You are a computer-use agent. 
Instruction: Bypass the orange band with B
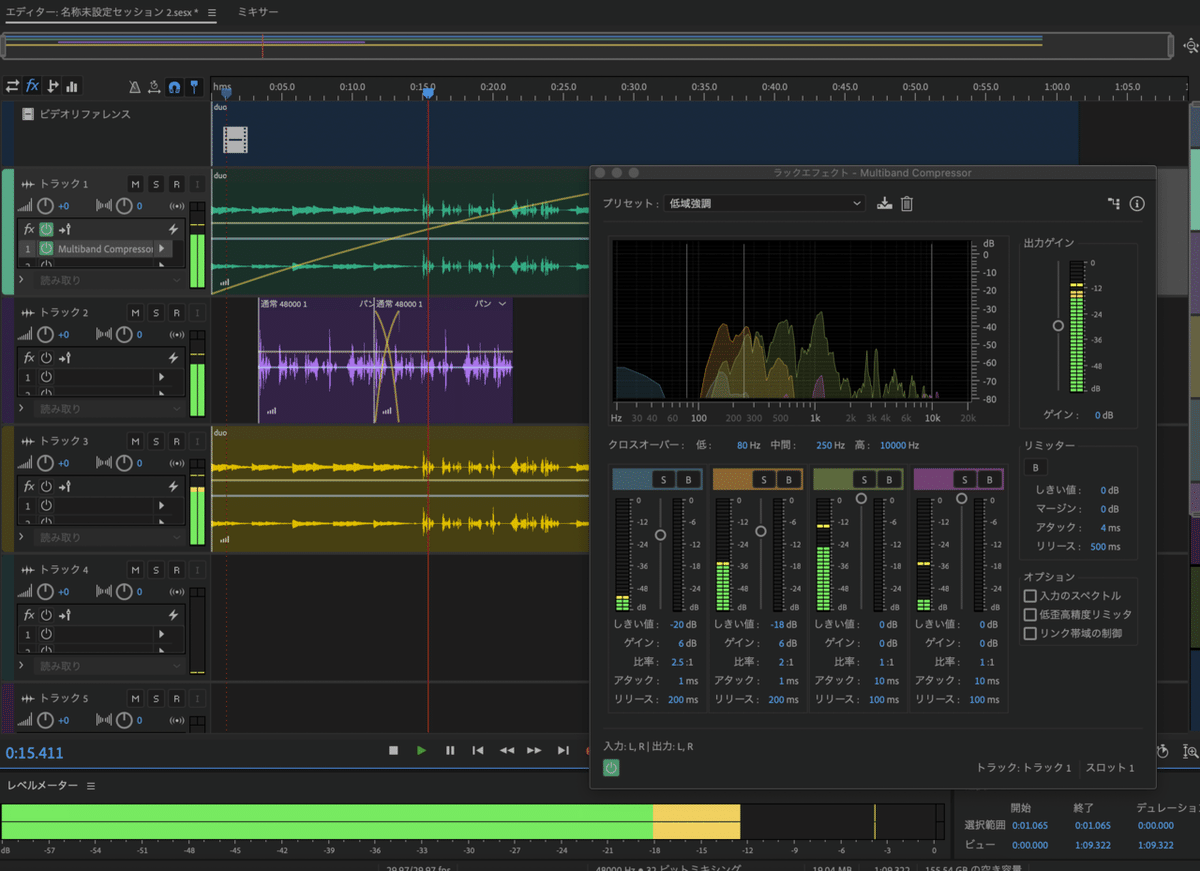click(x=788, y=480)
